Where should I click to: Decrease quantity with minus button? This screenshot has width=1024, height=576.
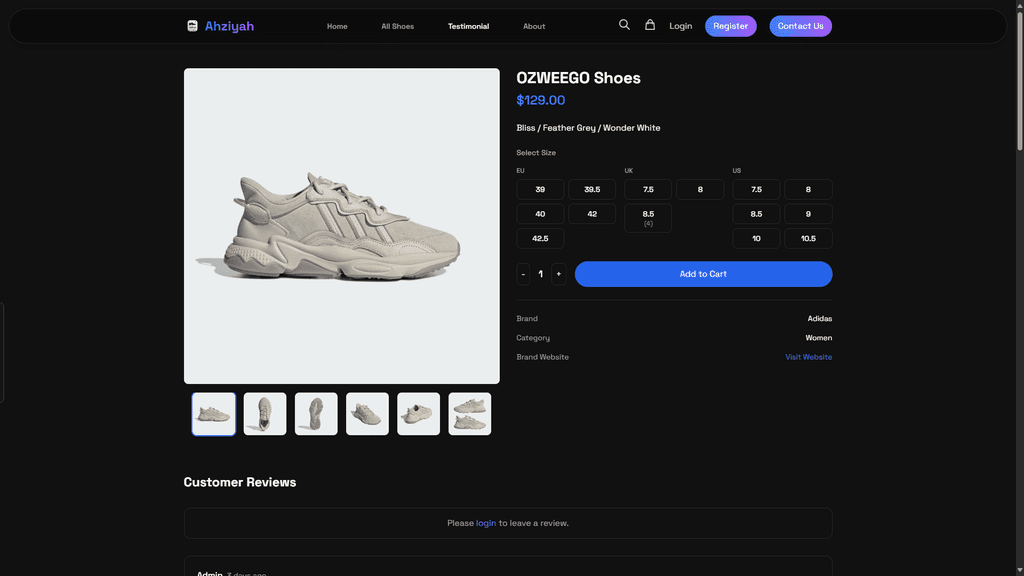pos(523,274)
